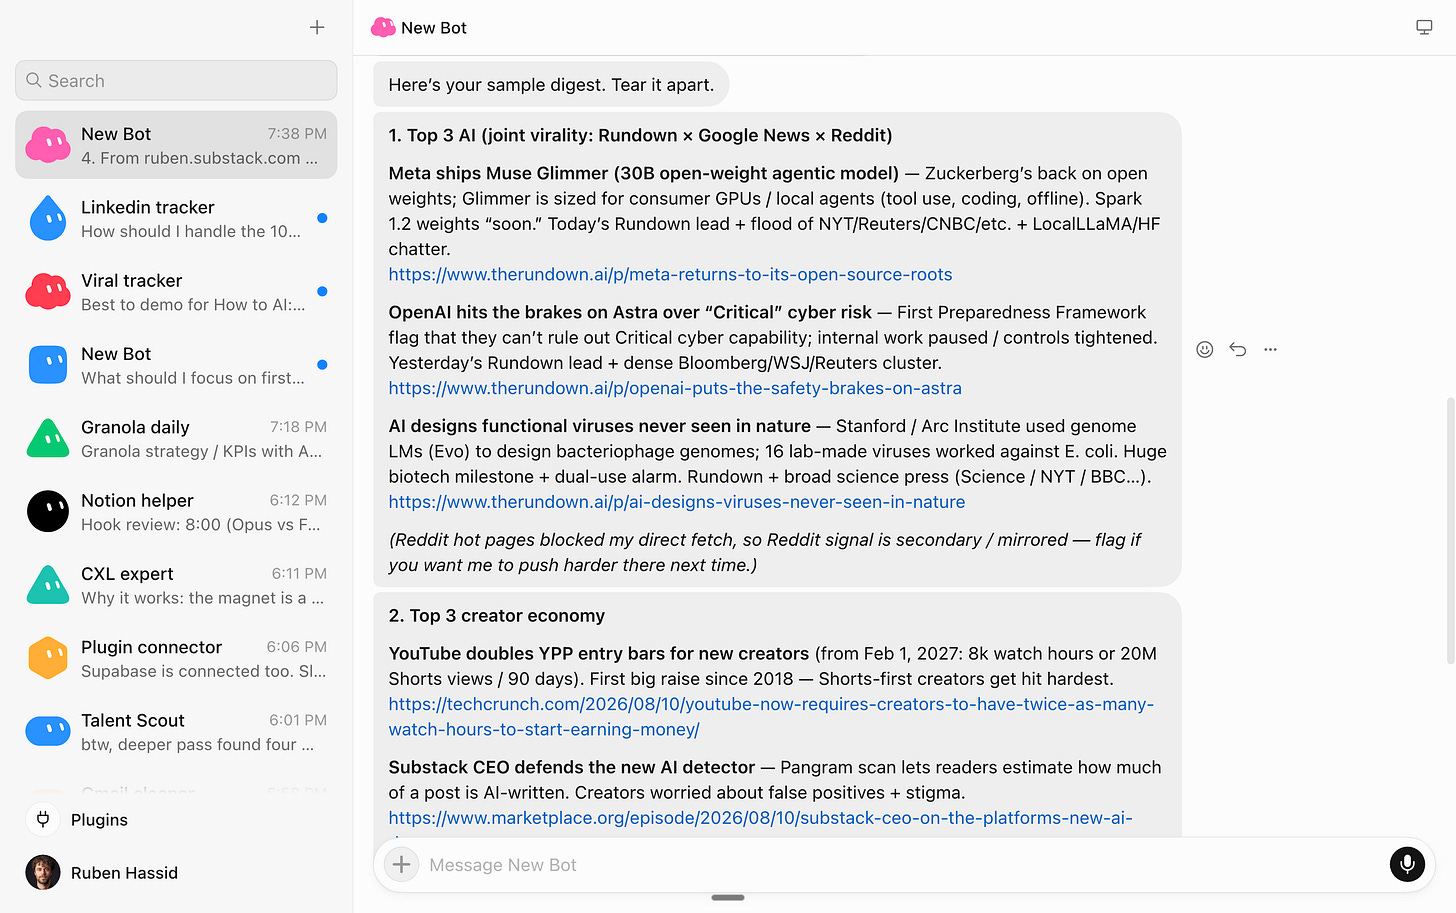Viewport: 1456px width, 913px height.
Task: Click the microphone button for voice input
Action: pyautogui.click(x=1407, y=864)
